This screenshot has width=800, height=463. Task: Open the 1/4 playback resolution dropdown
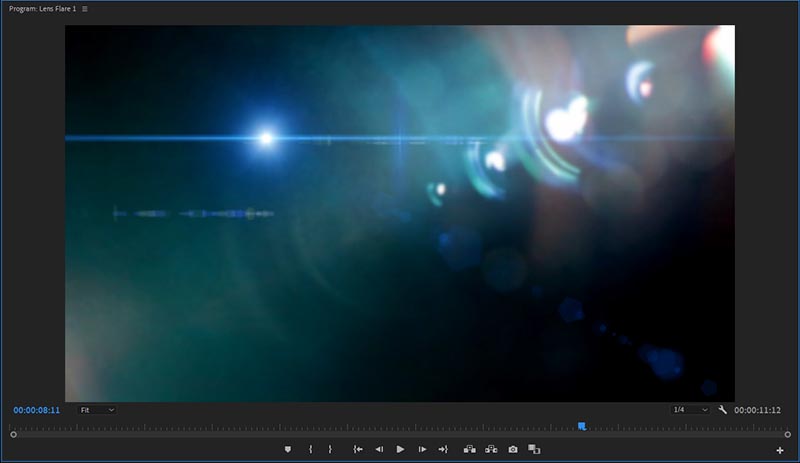pos(690,409)
